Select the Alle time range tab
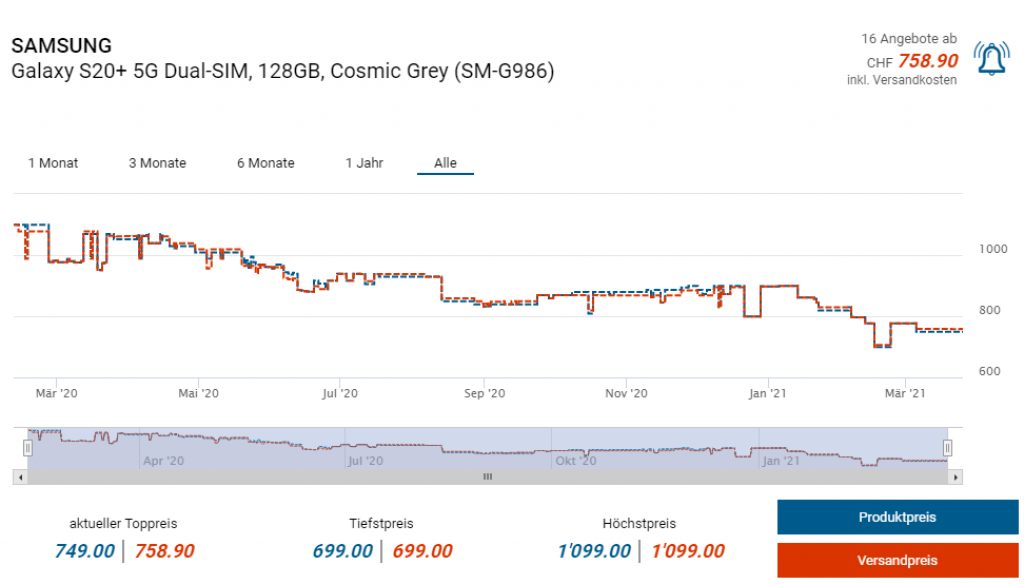 point(445,163)
